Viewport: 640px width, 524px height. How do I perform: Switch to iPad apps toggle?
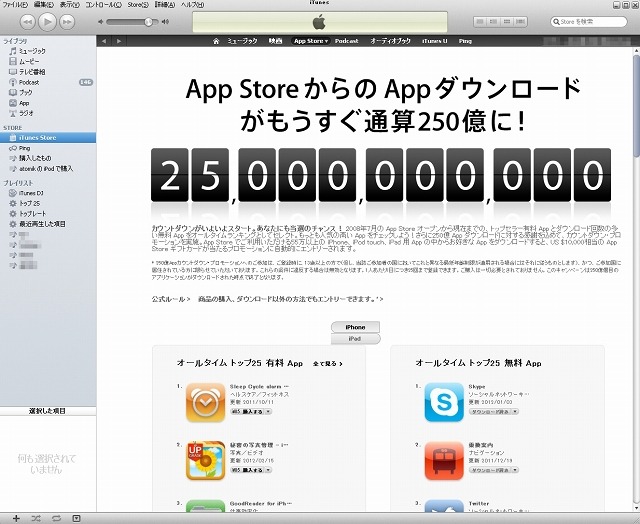click(355, 339)
